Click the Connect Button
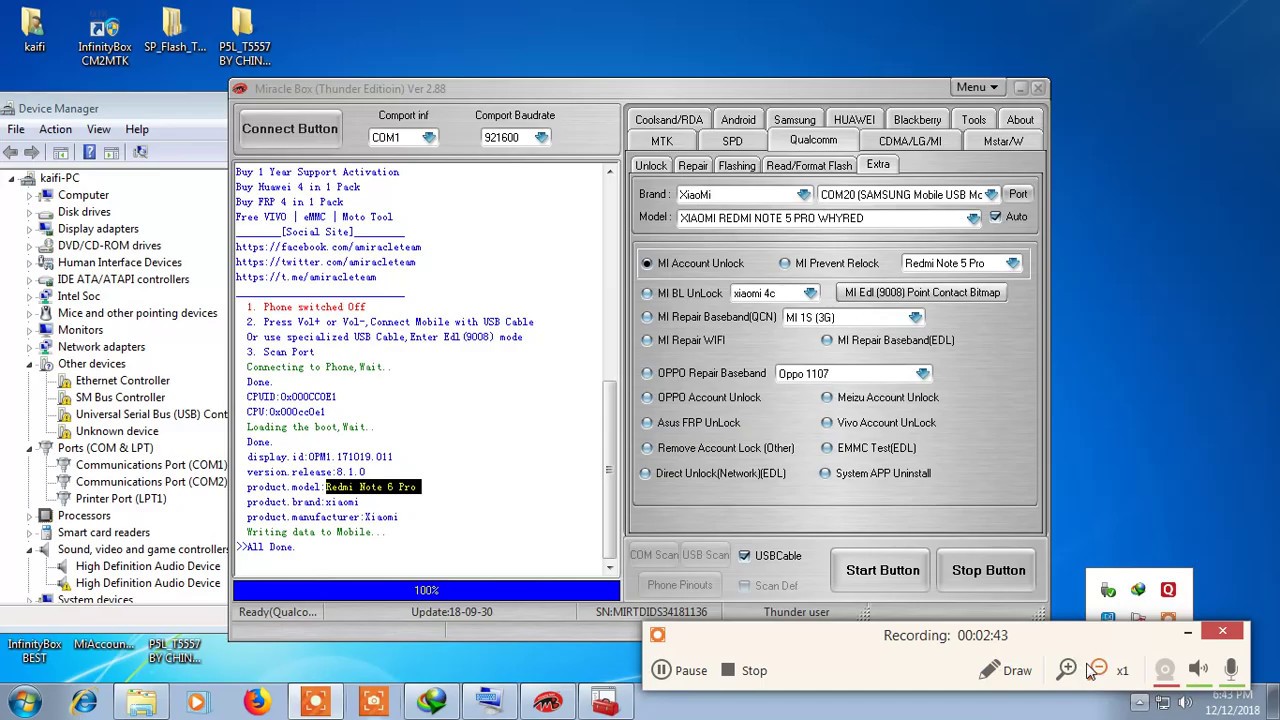Screen dimensions: 1280x720 pyautogui.click(x=290, y=129)
